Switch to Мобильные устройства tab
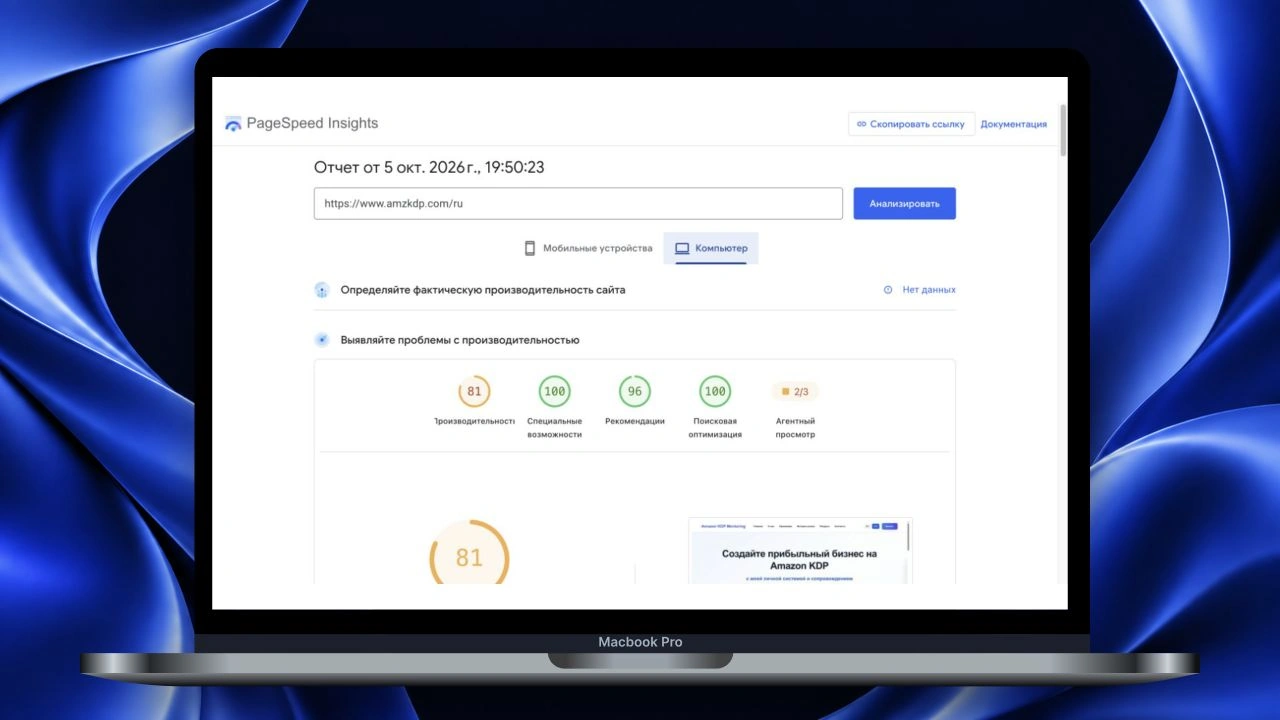This screenshot has height=720, width=1280. pyautogui.click(x=589, y=248)
